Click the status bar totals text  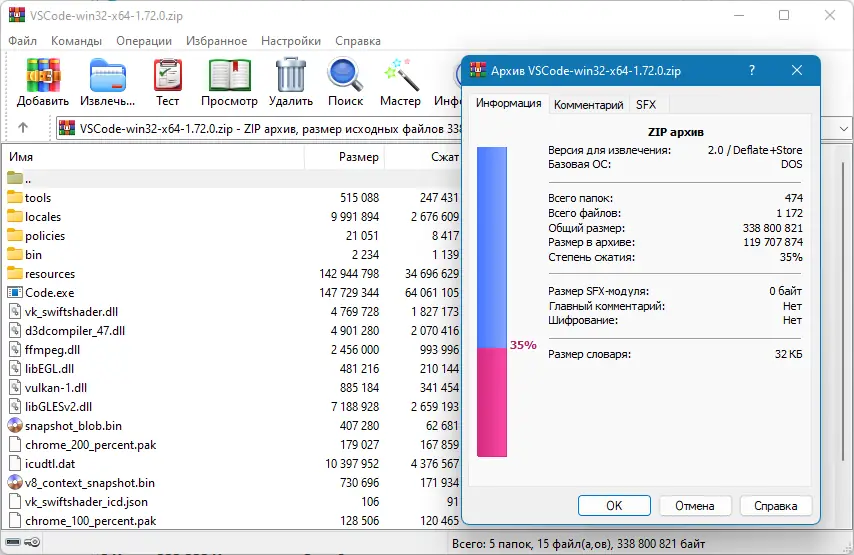coord(578,544)
